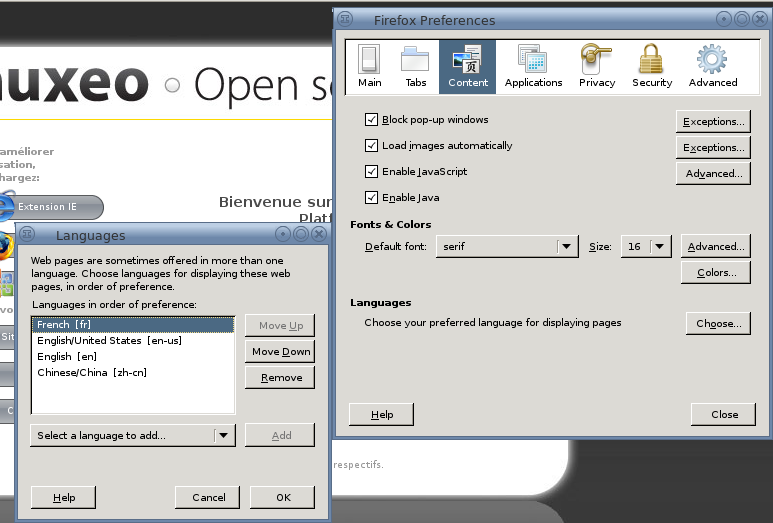This screenshot has height=523, width=773.
Task: Click the Add language button
Action: click(x=280, y=435)
